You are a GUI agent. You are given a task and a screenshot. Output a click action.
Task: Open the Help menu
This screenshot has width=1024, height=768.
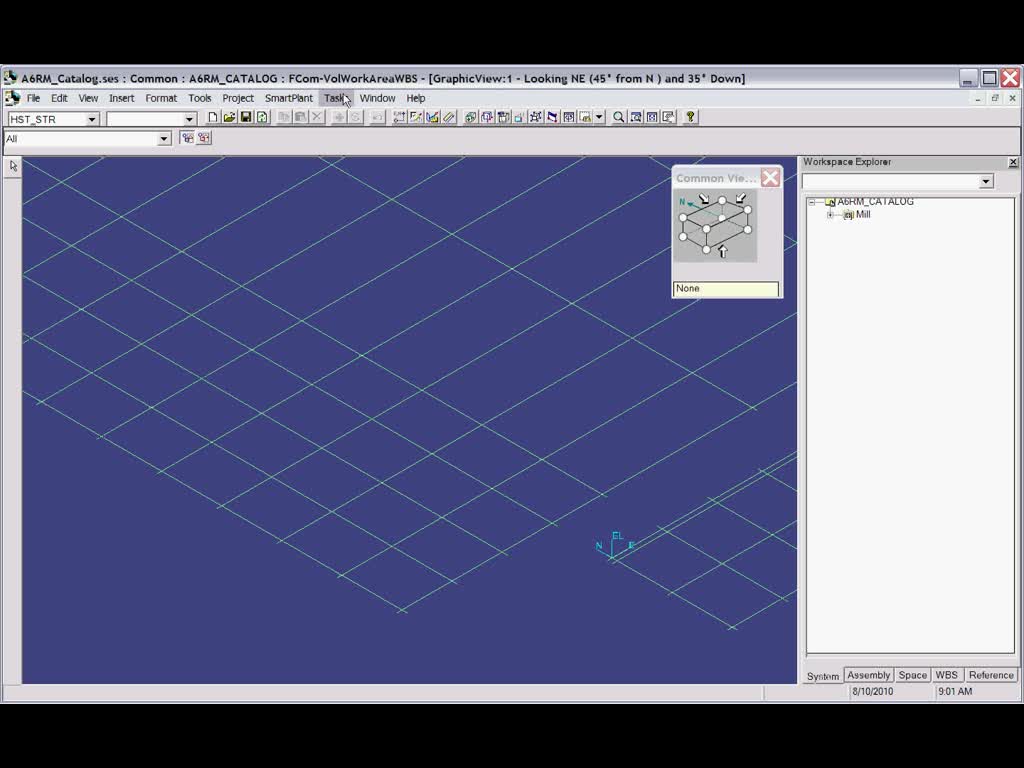415,98
